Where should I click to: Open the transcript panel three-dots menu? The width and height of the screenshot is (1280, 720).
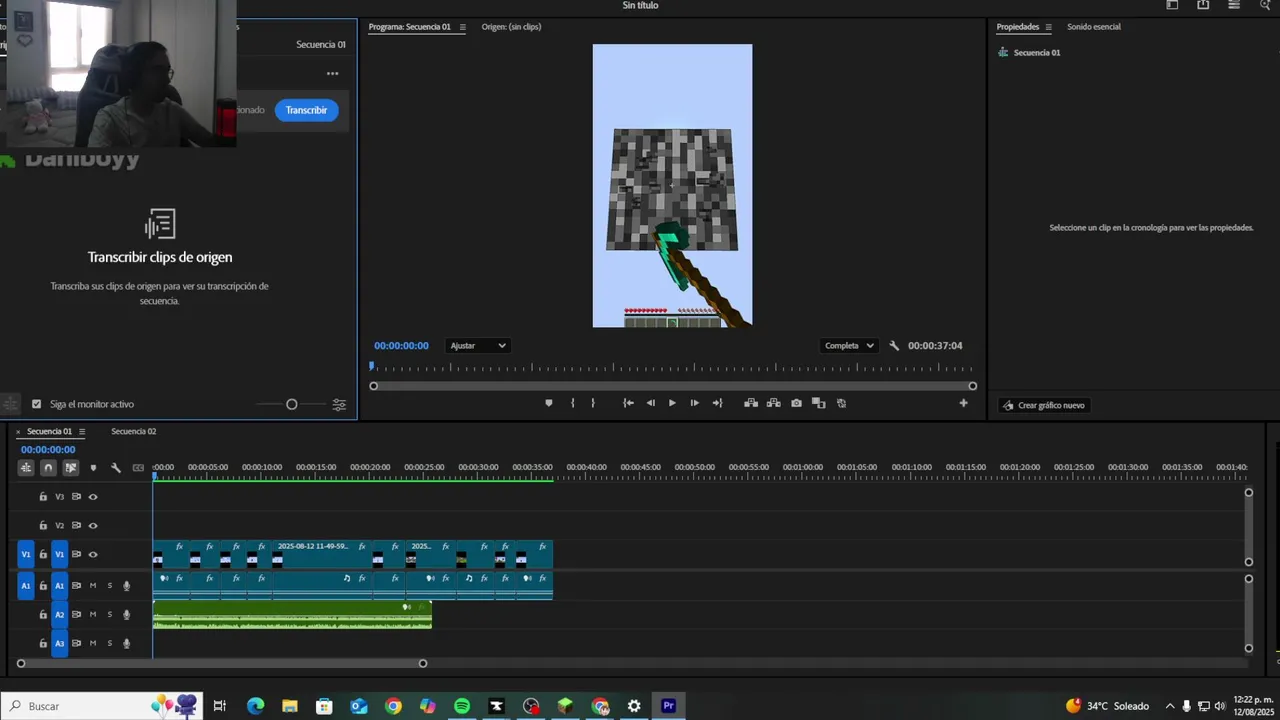click(x=332, y=73)
